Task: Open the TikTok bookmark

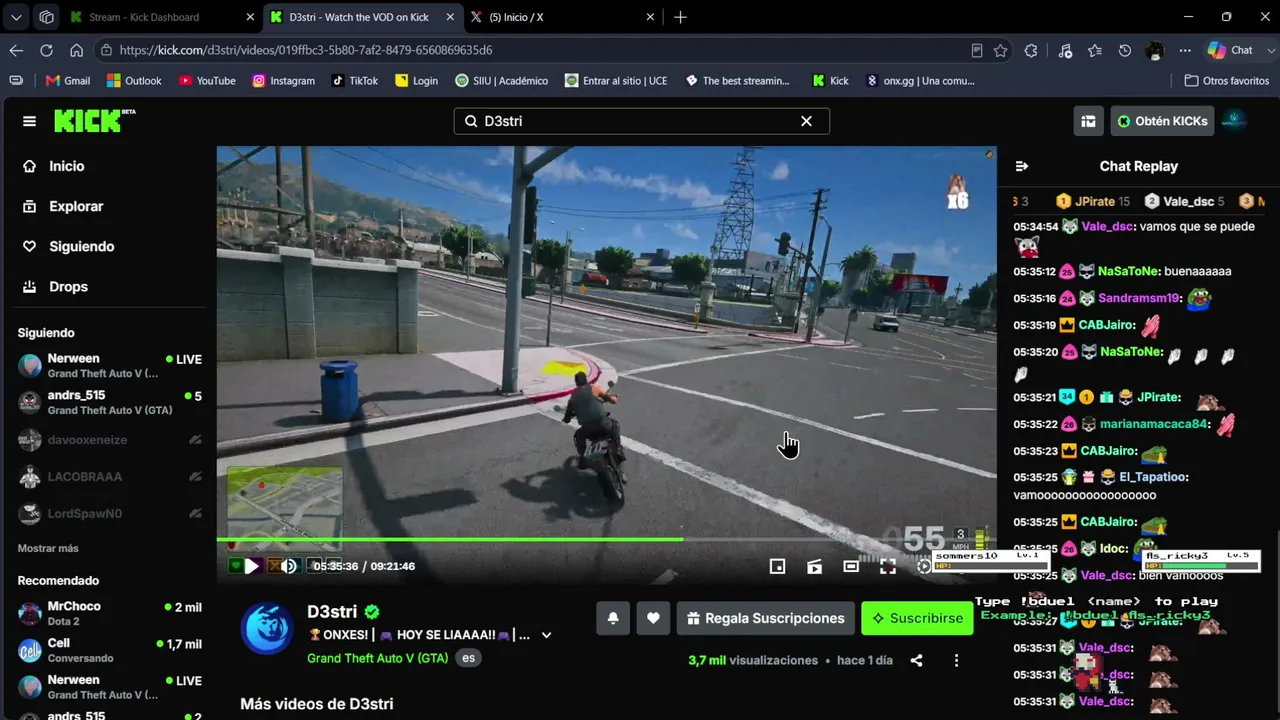Action: tap(355, 81)
